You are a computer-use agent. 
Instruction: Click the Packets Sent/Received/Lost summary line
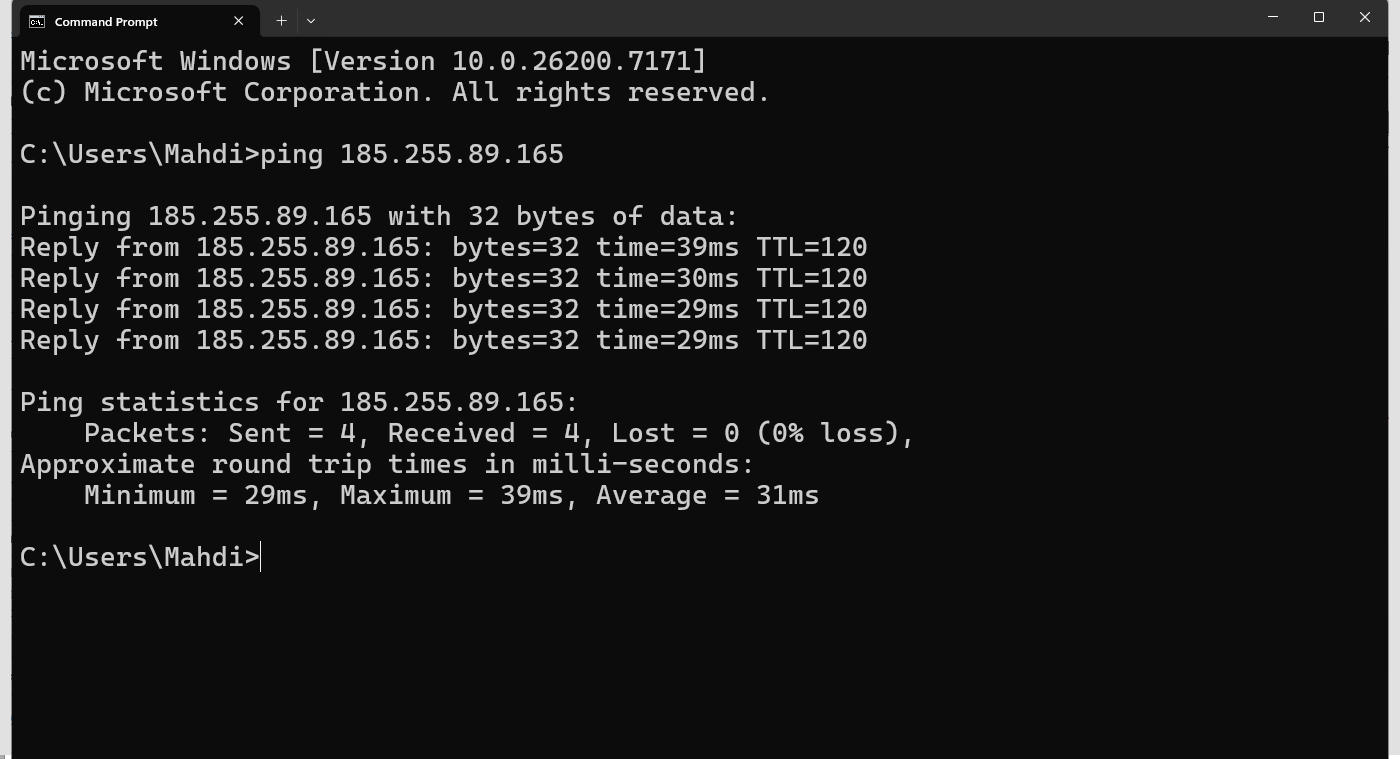click(499, 433)
